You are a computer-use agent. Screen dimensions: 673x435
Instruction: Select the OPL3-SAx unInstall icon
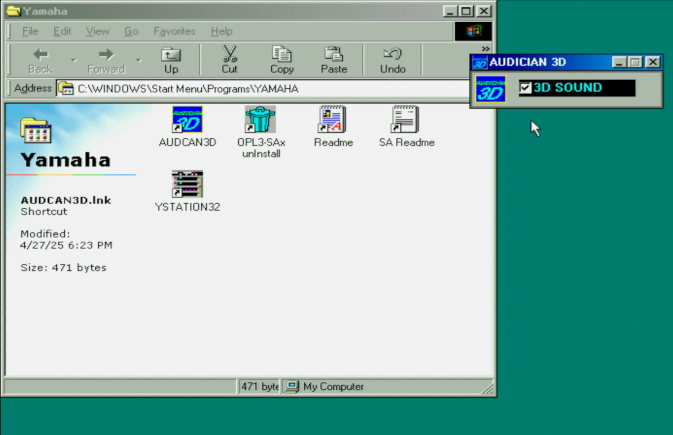261,121
